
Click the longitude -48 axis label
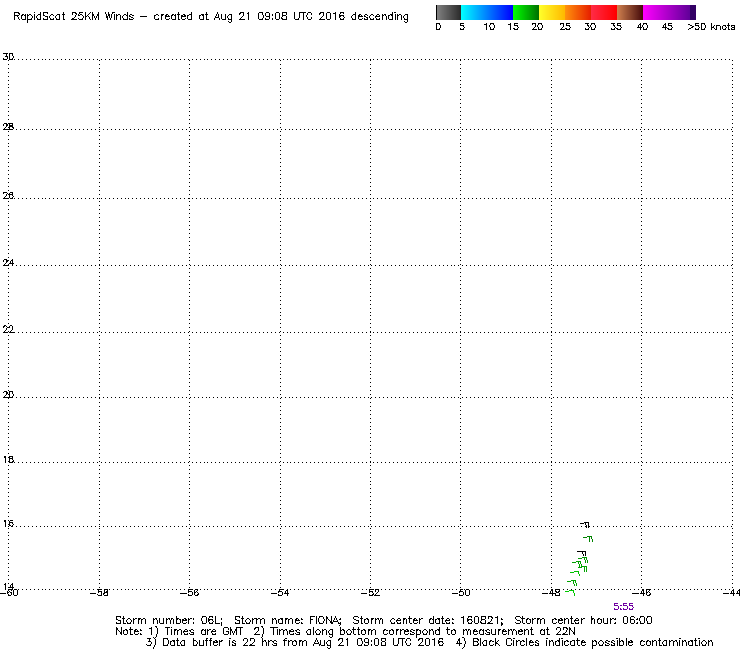551,593
